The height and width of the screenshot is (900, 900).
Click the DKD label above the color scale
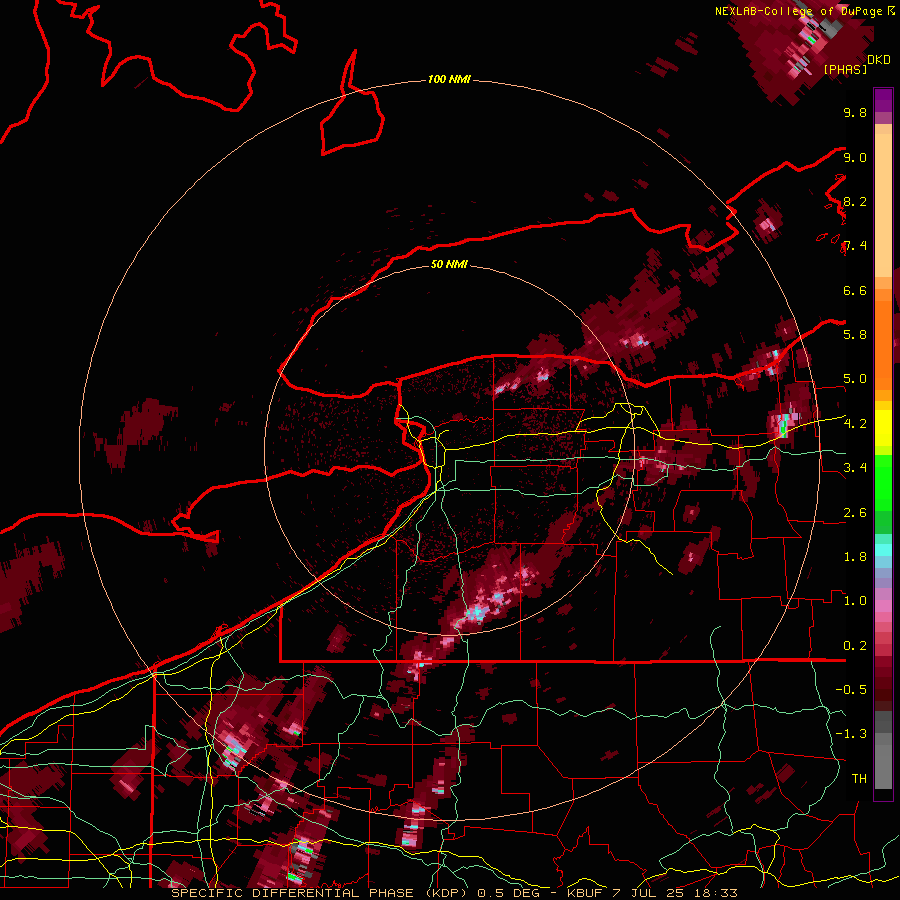(x=878, y=60)
